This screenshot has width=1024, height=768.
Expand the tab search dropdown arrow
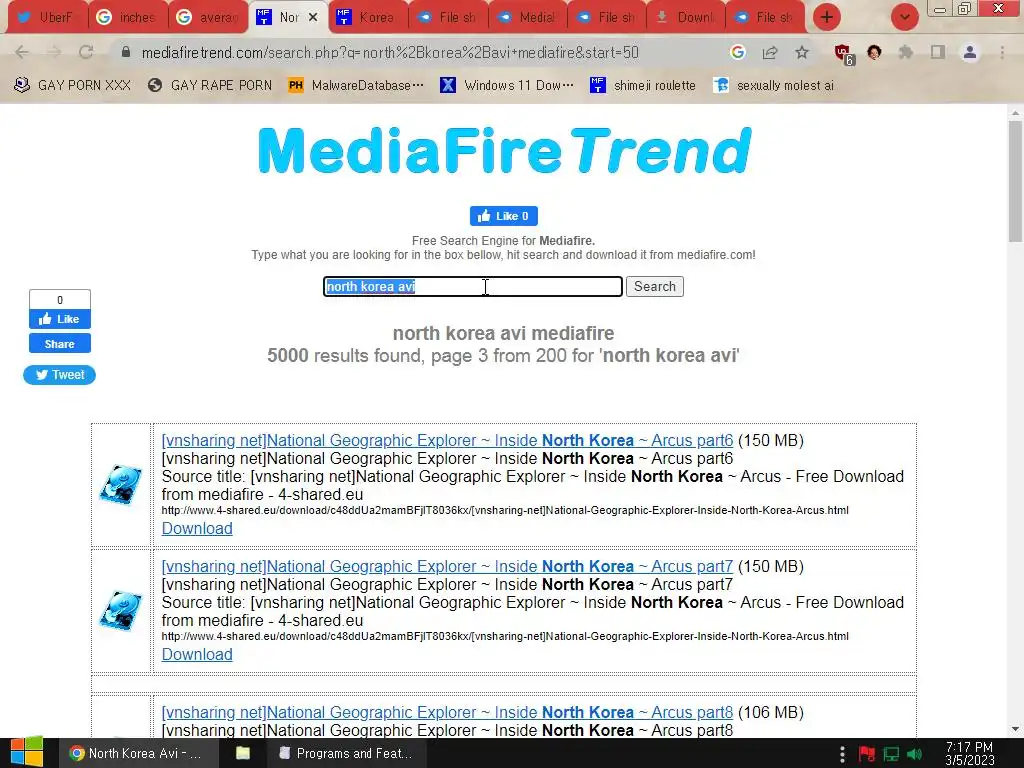905,17
